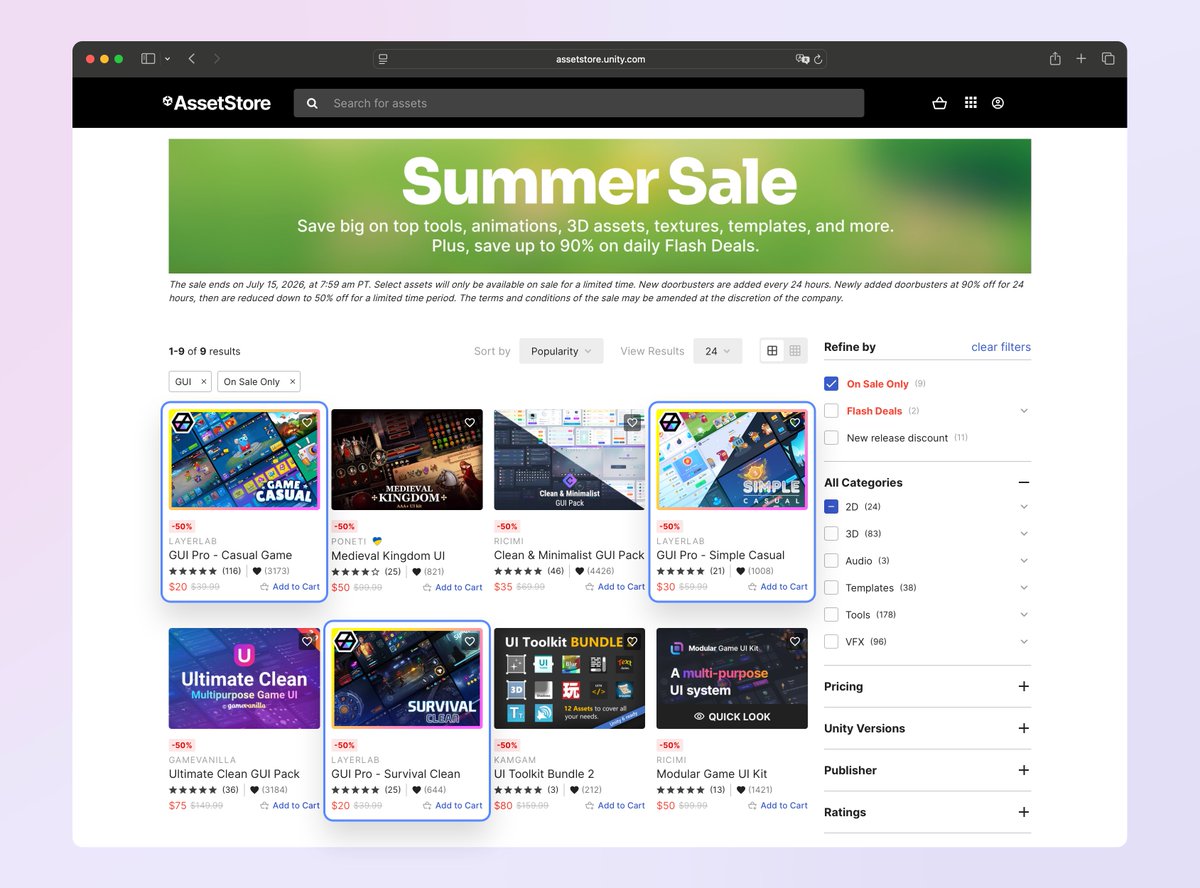The width and height of the screenshot is (1200, 888).
Task: Check the Tools category checkbox
Action: coord(831,615)
